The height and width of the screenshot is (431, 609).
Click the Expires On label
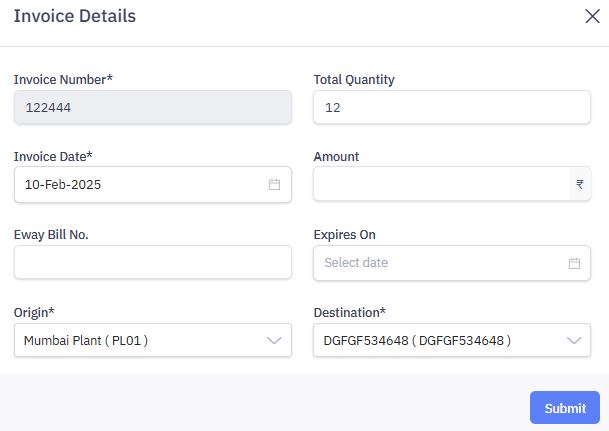tap(344, 235)
